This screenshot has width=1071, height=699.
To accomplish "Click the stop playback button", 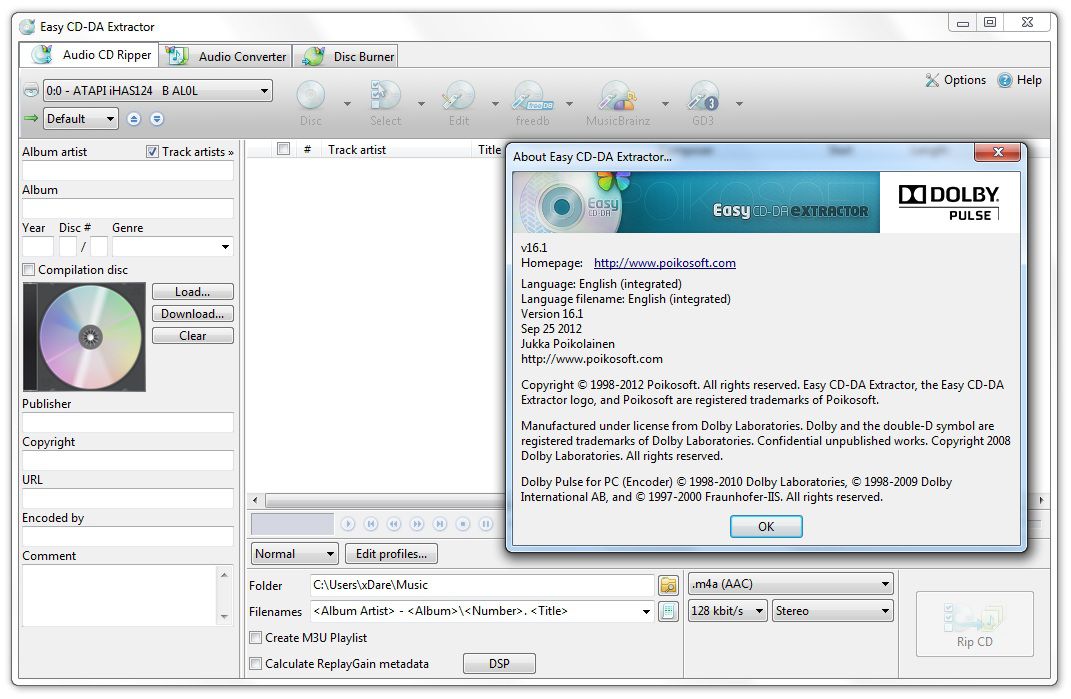I will 463,524.
